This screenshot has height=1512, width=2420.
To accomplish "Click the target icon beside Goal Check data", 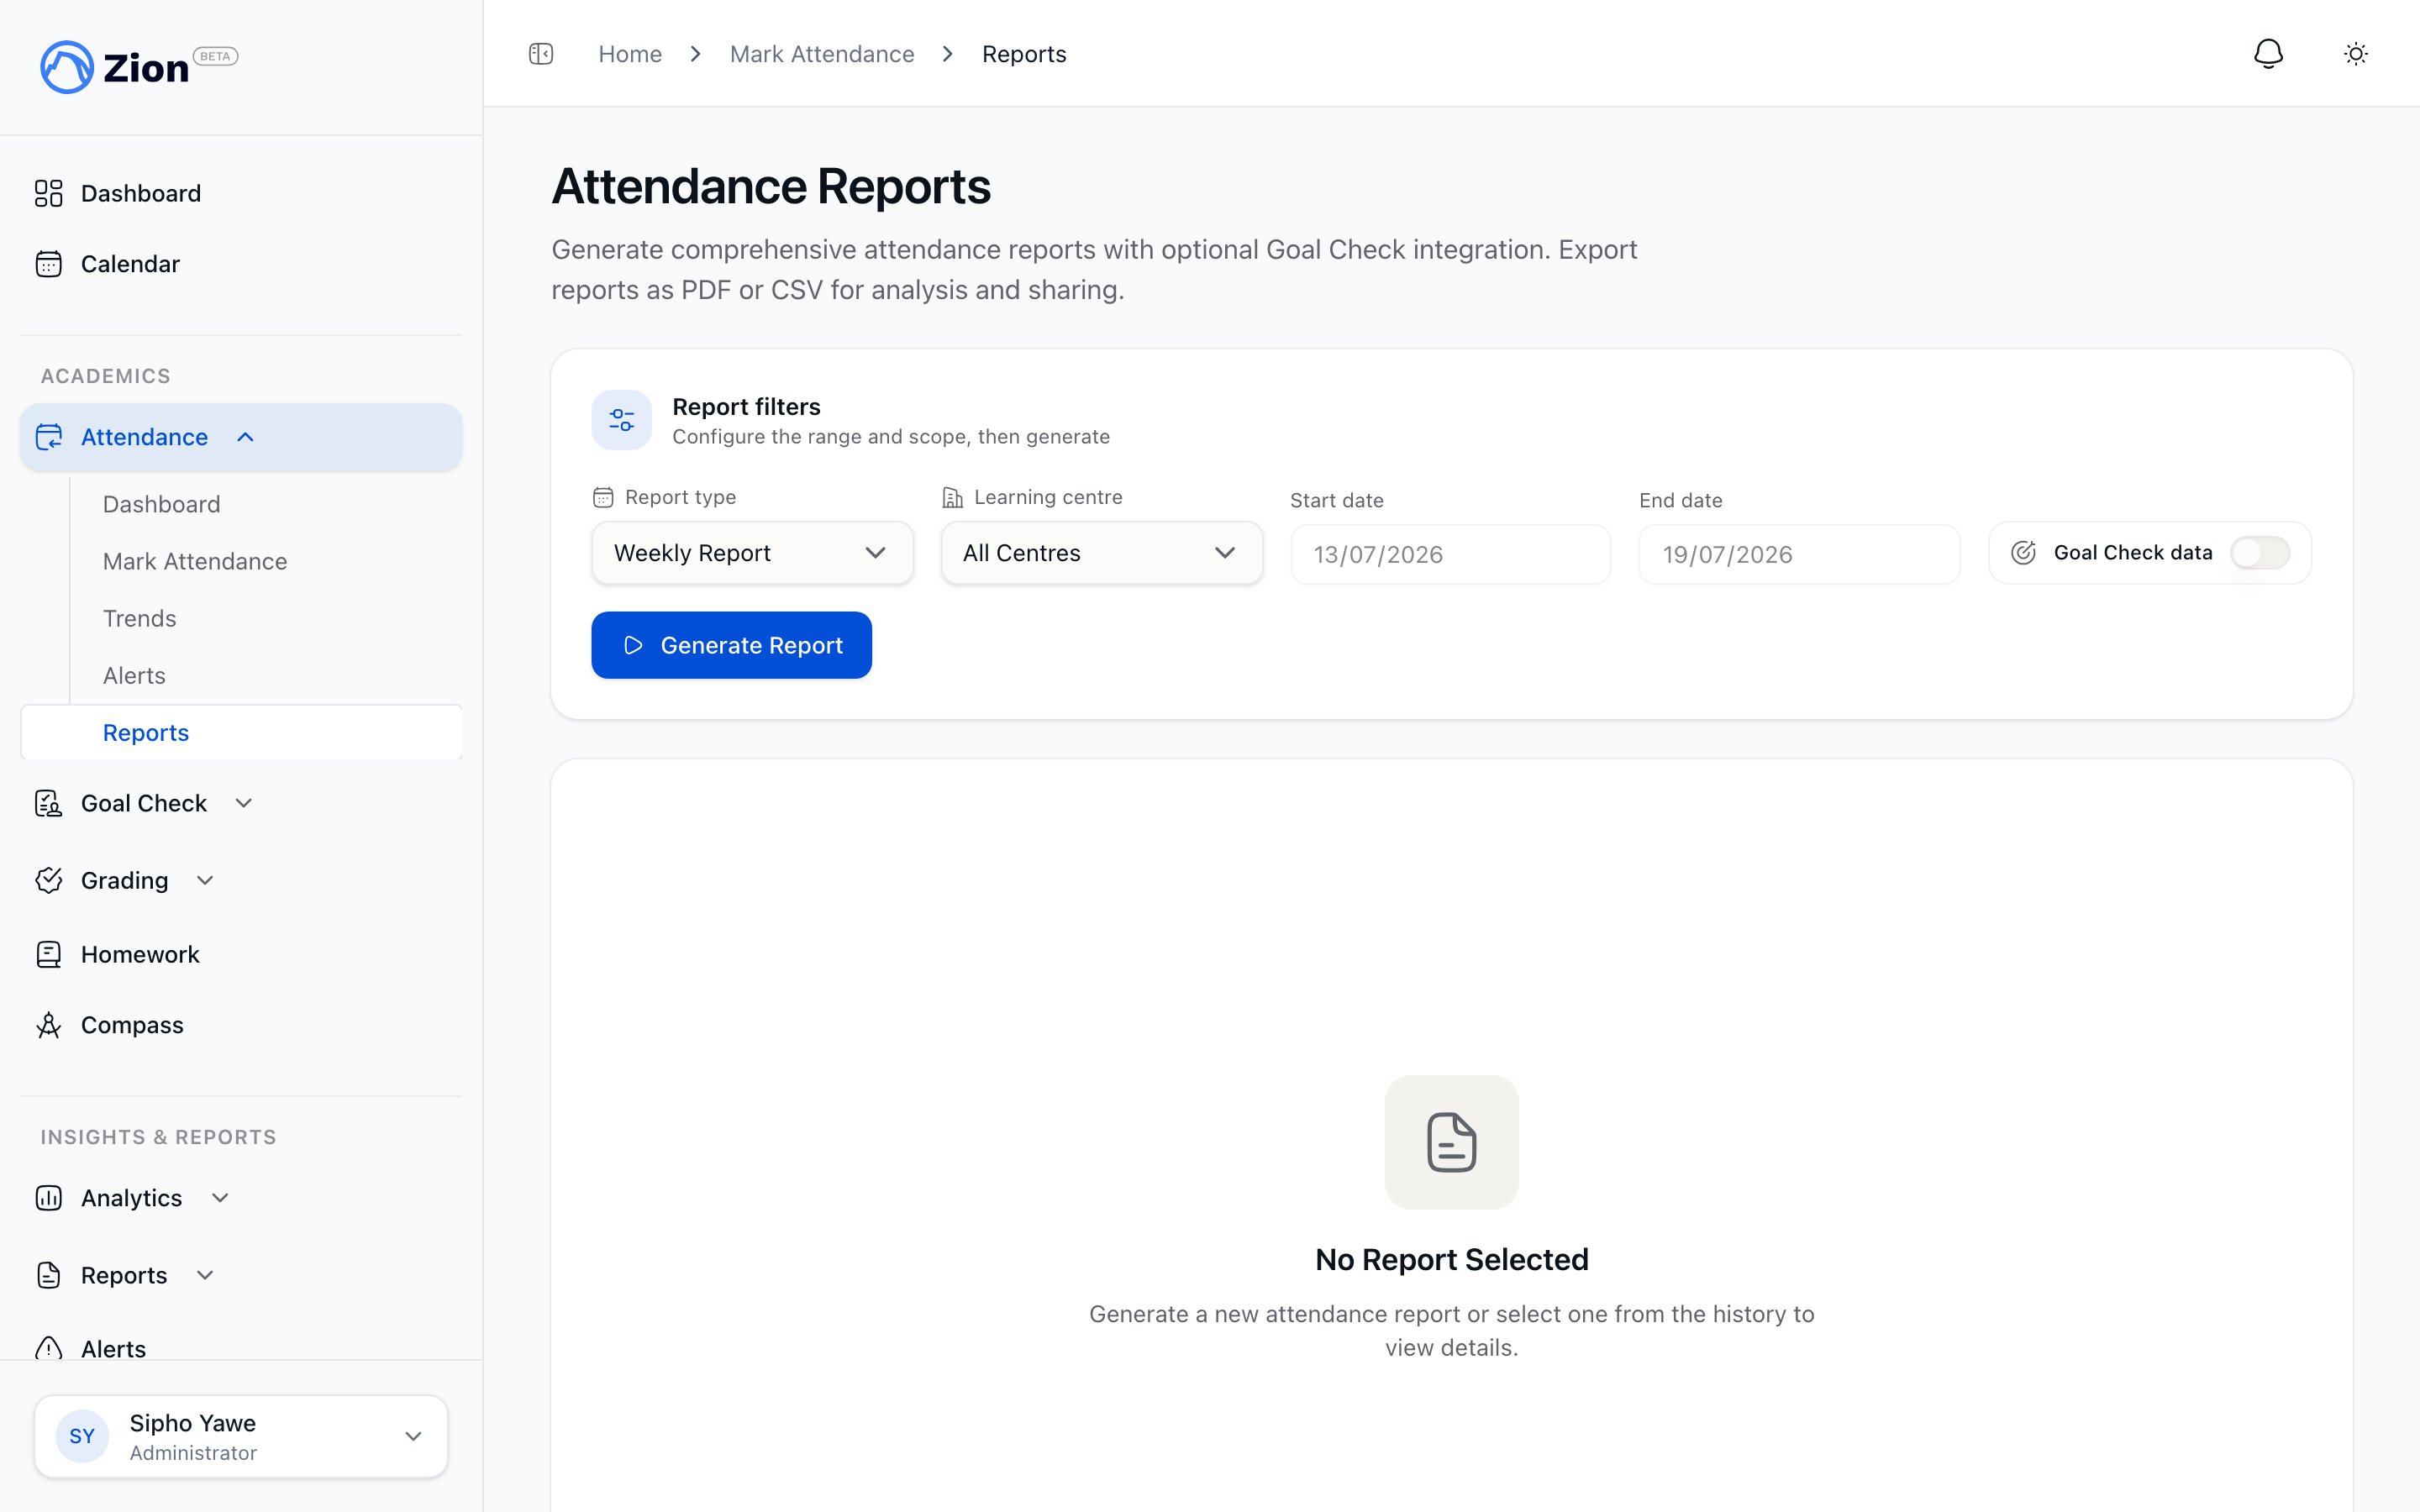I will tap(2023, 553).
